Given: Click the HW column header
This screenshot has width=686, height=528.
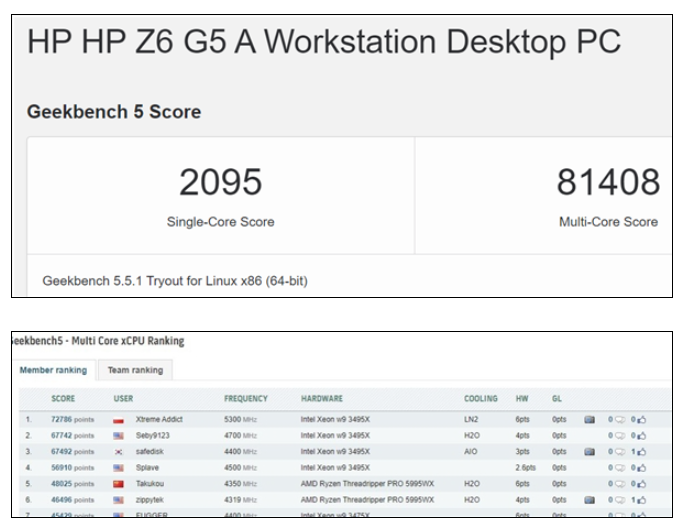Looking at the screenshot, I should (522, 399).
